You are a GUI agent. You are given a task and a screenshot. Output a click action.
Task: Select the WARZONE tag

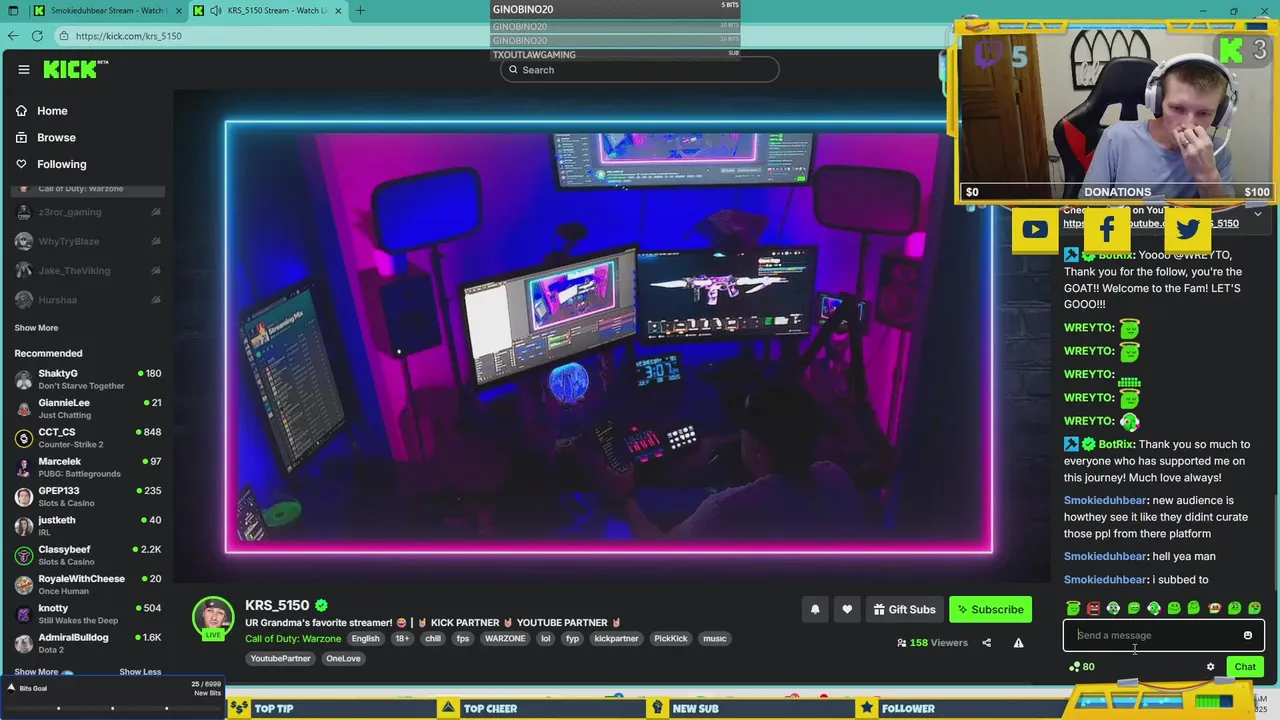click(x=505, y=638)
